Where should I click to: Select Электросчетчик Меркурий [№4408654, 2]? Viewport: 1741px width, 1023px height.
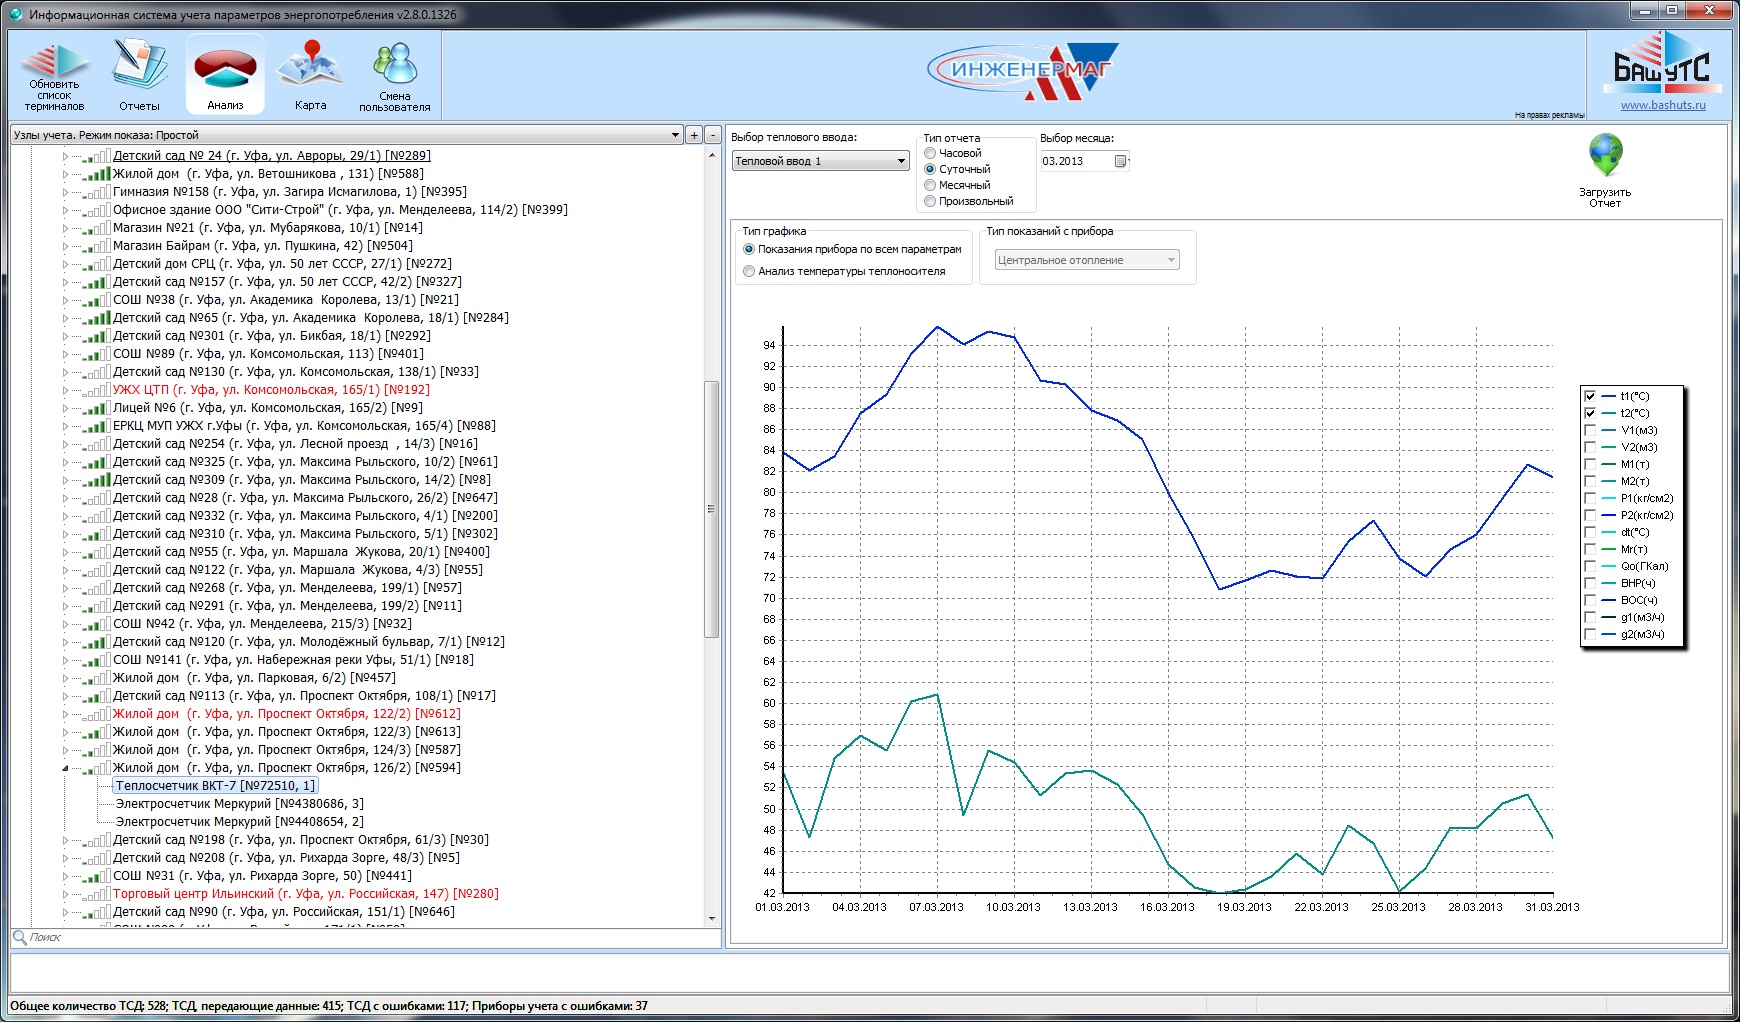click(x=240, y=822)
